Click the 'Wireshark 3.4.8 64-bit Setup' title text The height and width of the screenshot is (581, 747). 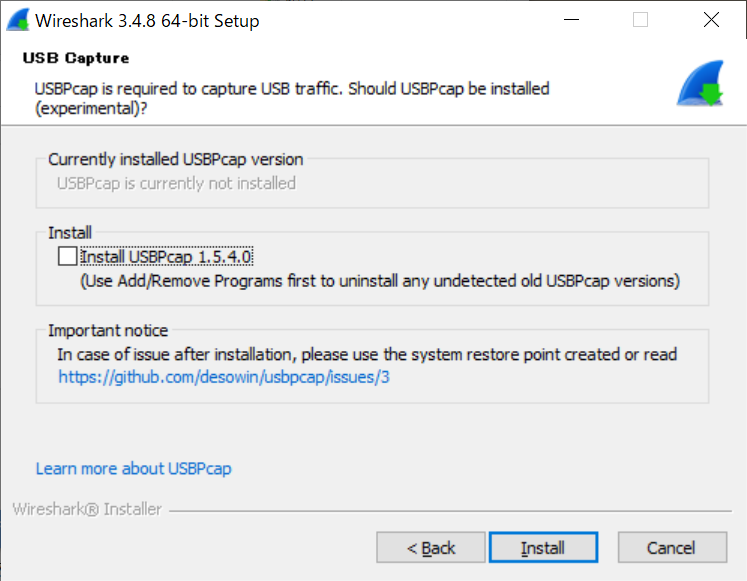click(147, 21)
